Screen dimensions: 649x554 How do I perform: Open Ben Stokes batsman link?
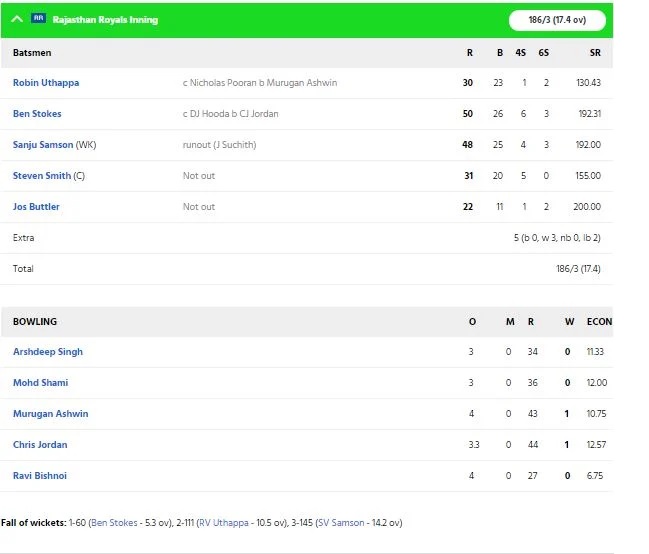[x=37, y=113]
